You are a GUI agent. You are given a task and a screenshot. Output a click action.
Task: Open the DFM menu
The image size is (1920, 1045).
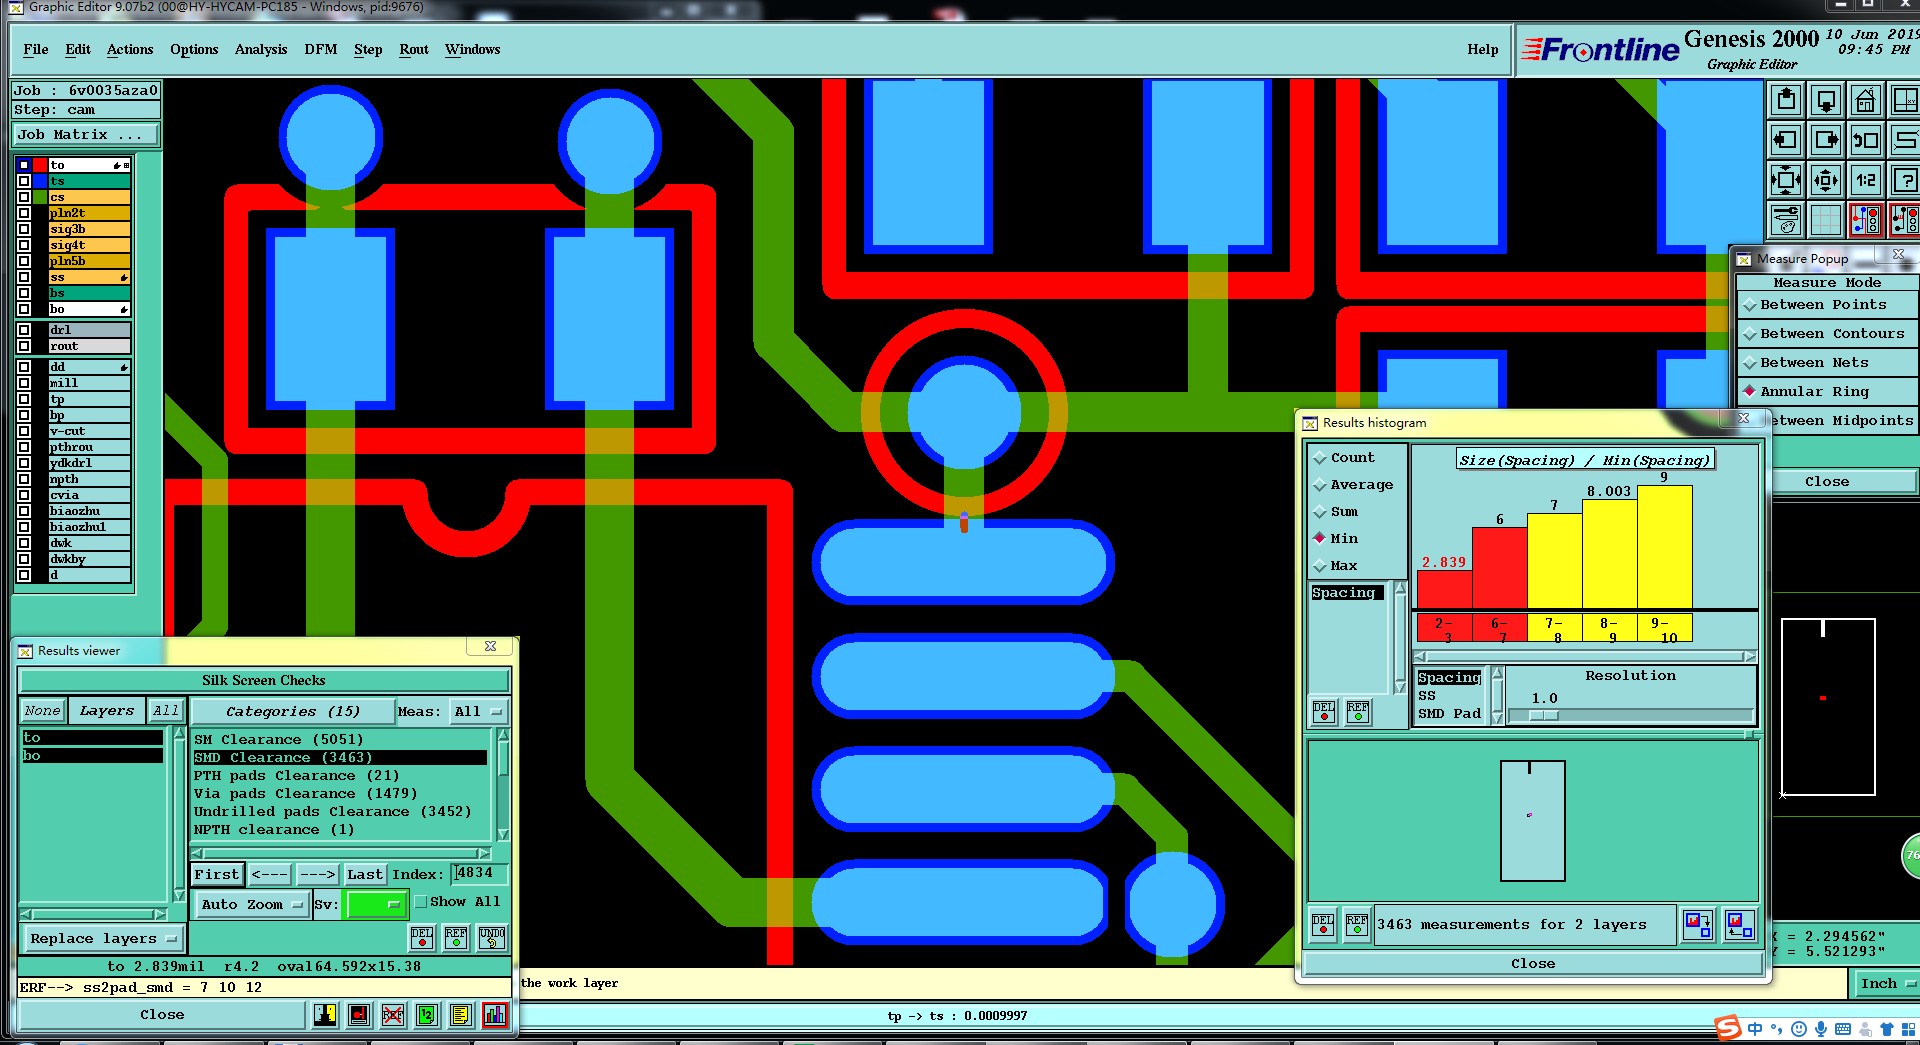pyautogui.click(x=321, y=49)
